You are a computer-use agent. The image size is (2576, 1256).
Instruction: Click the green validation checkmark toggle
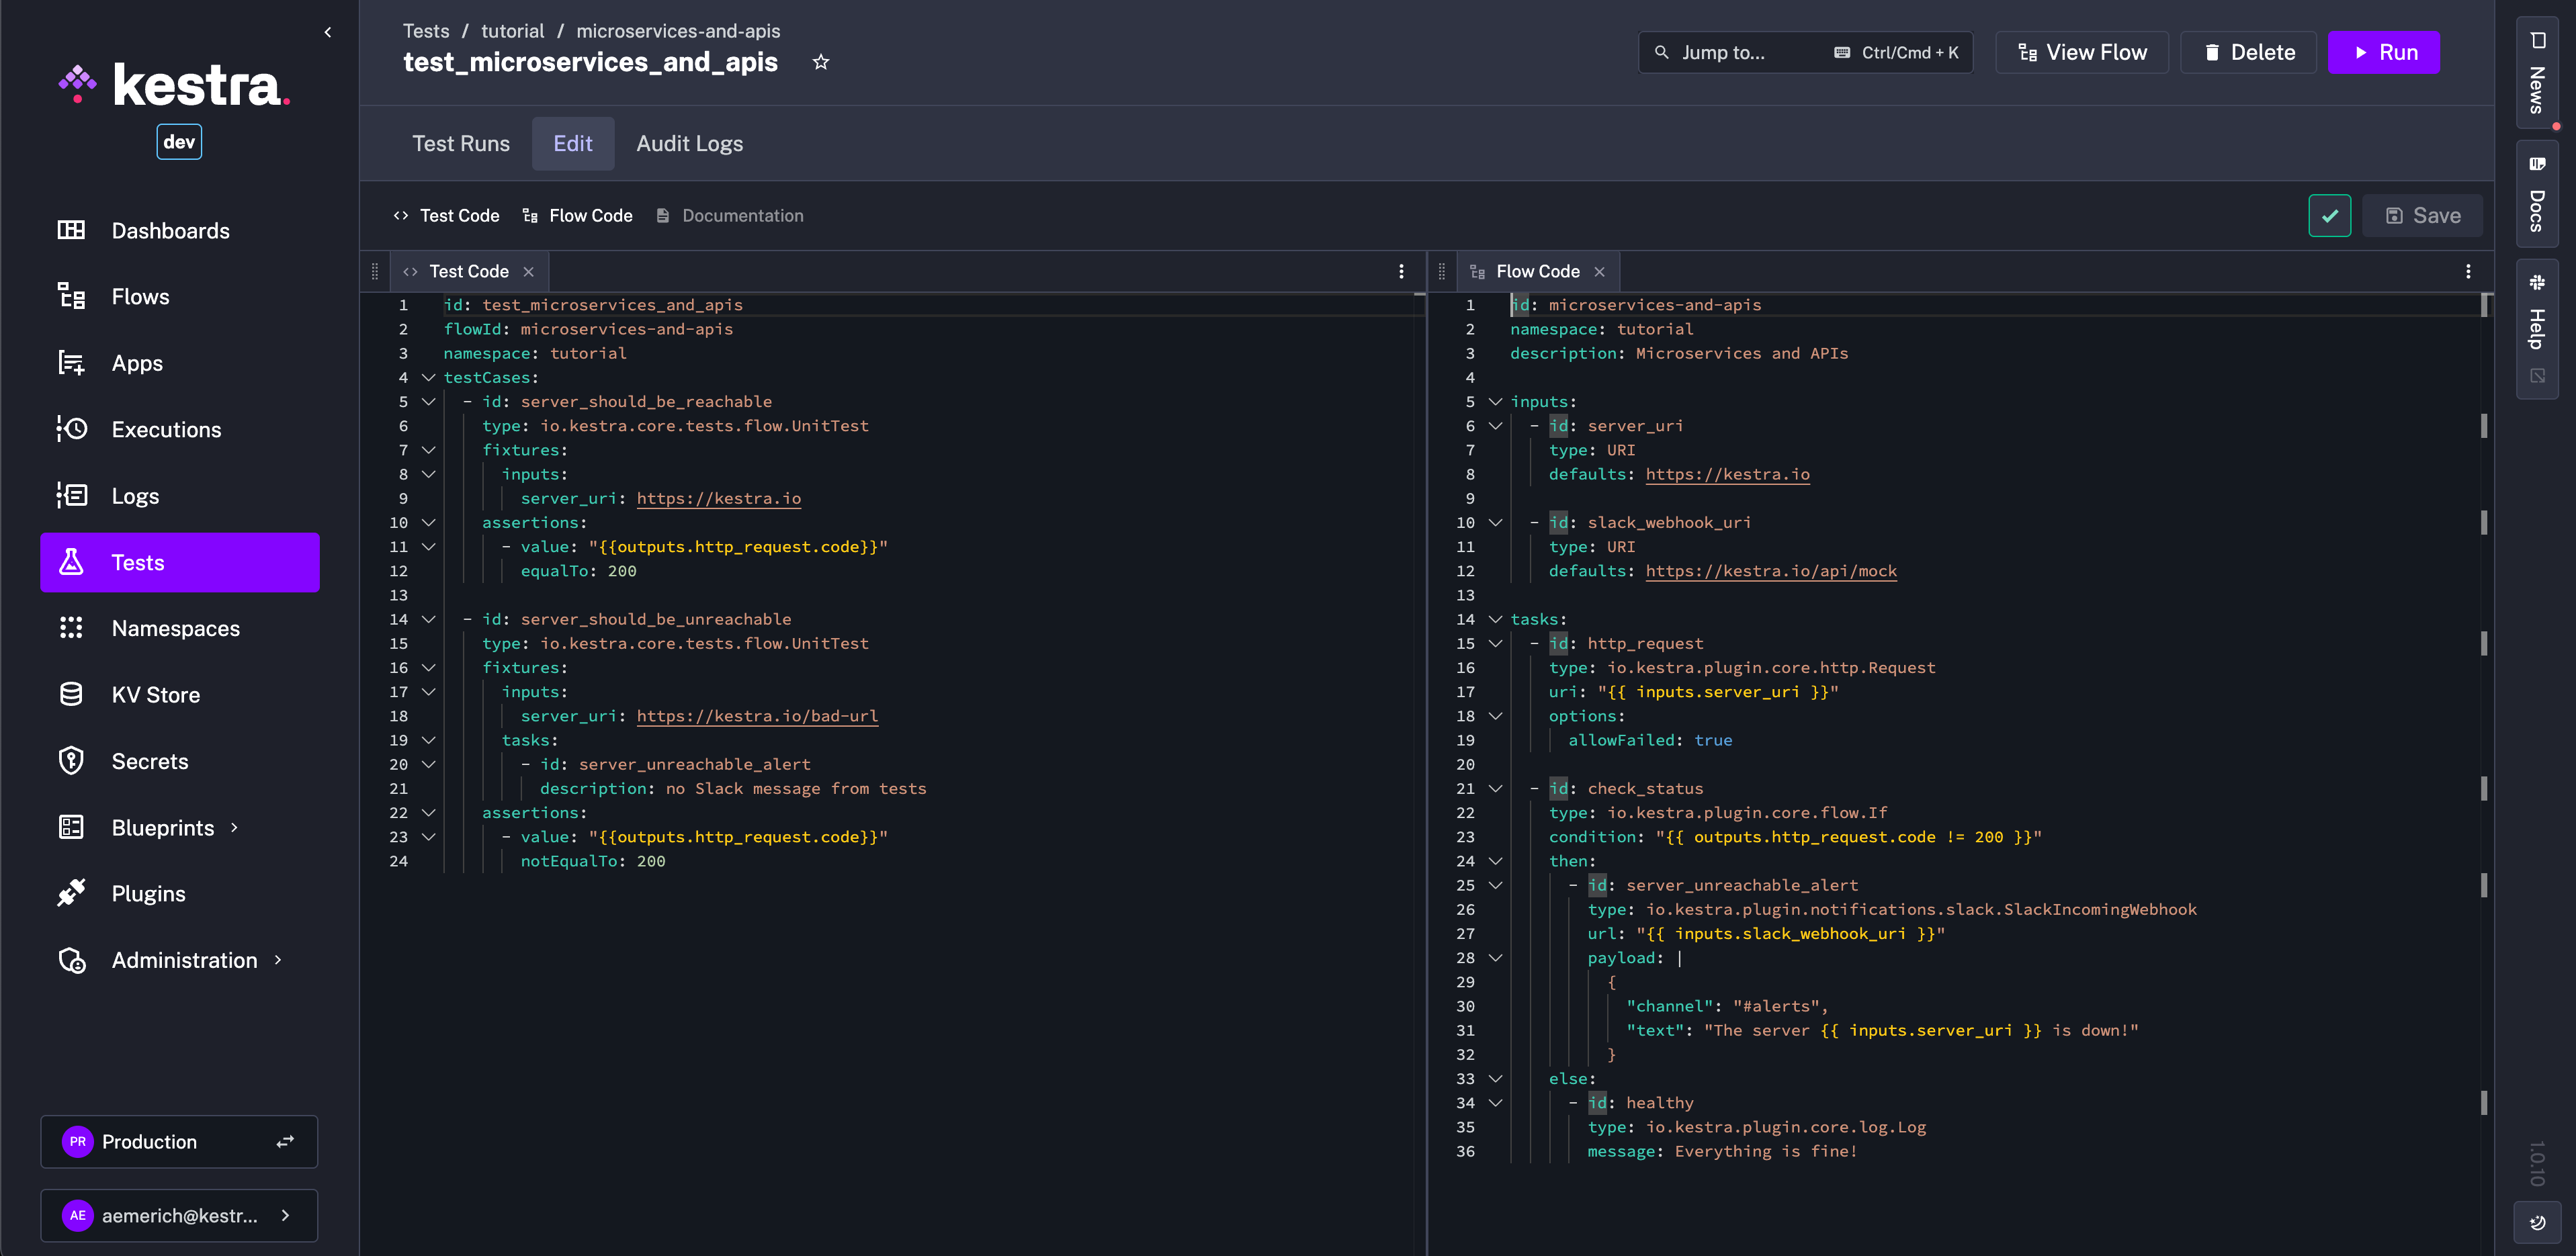(x=2329, y=215)
